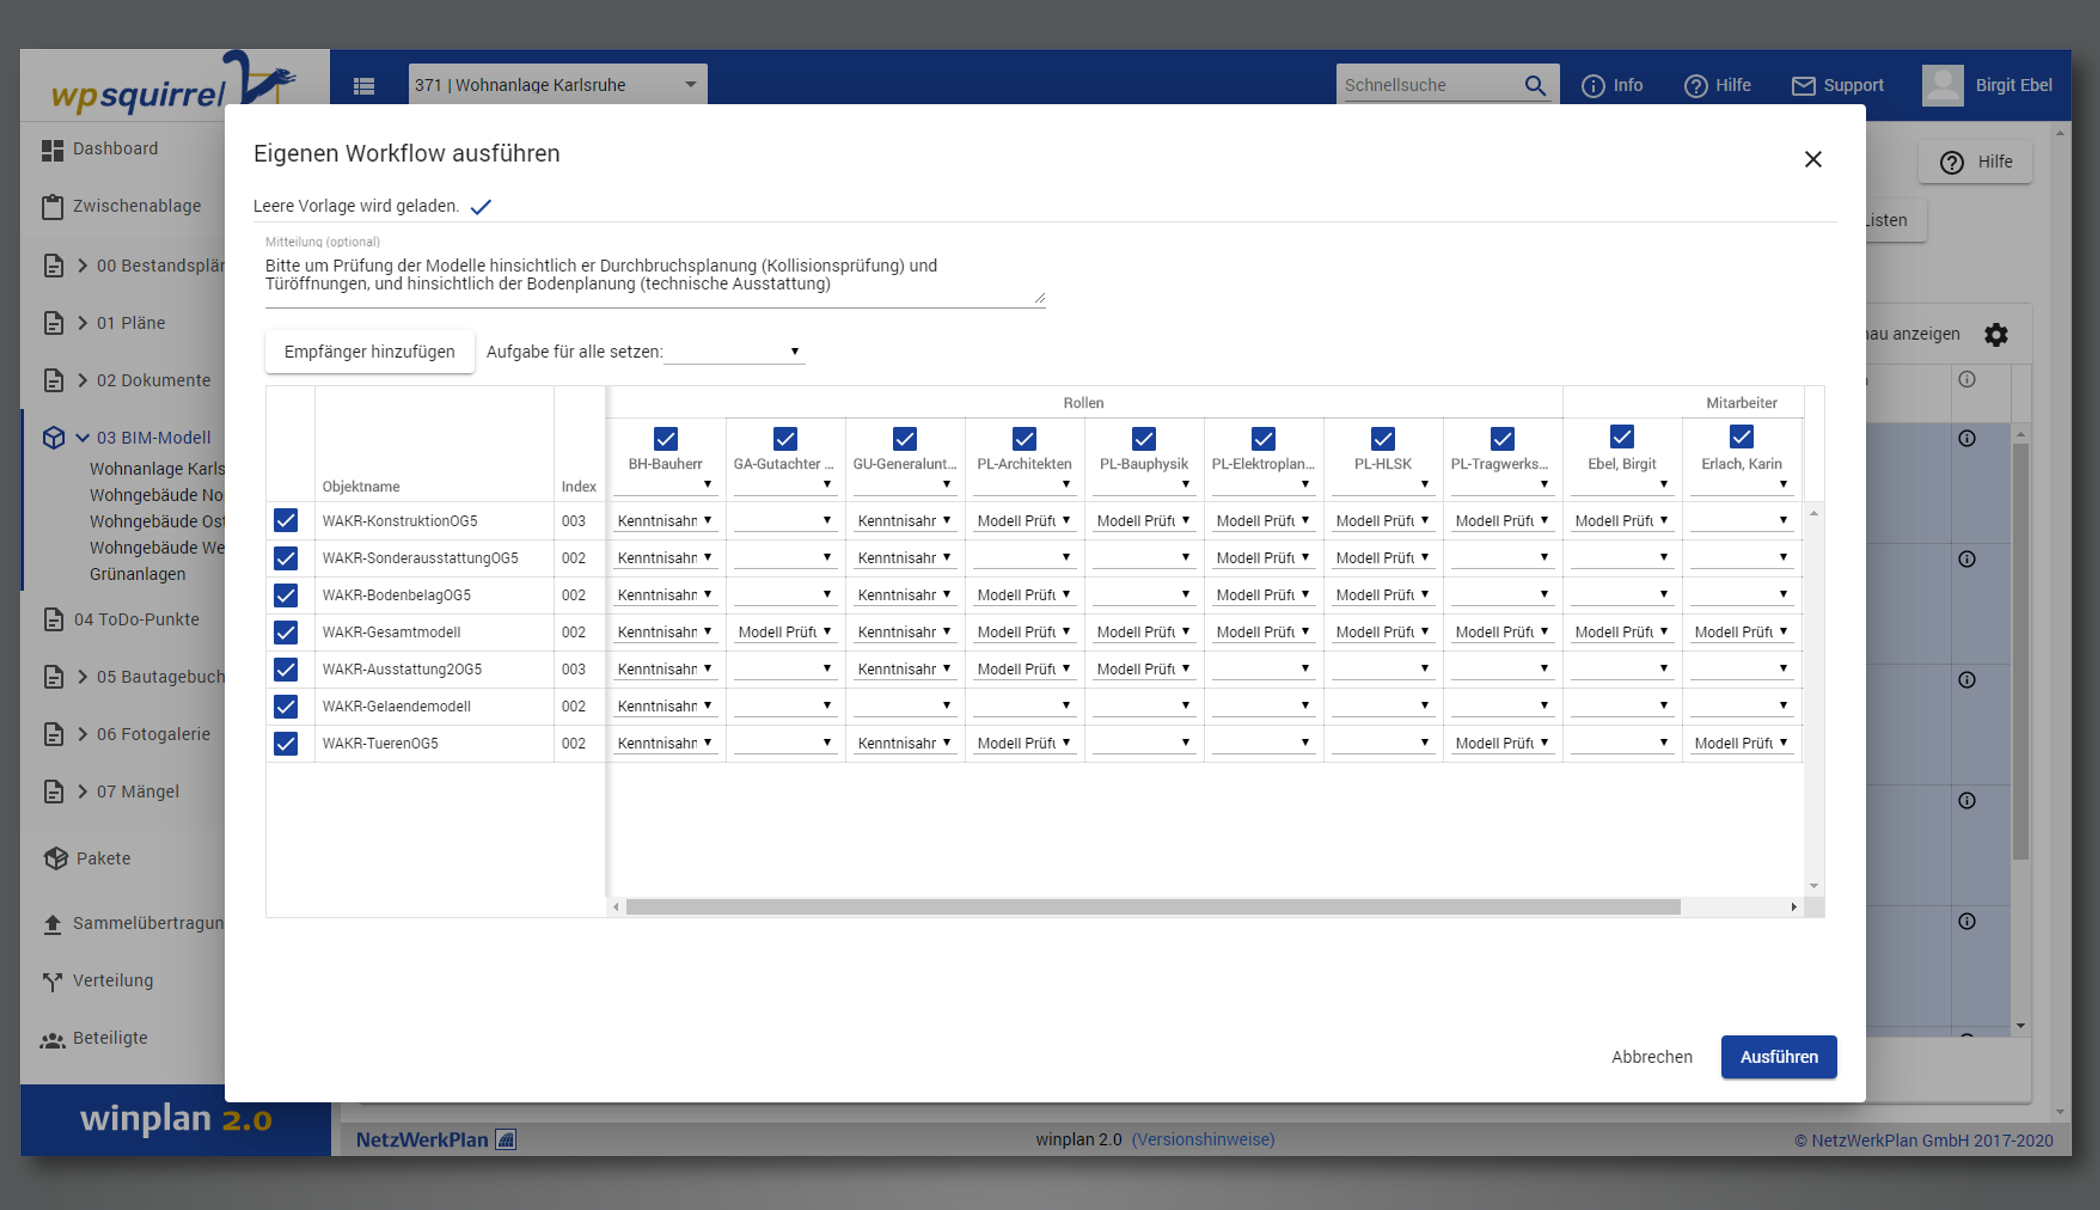Click the Ausführen button

[1778, 1057]
